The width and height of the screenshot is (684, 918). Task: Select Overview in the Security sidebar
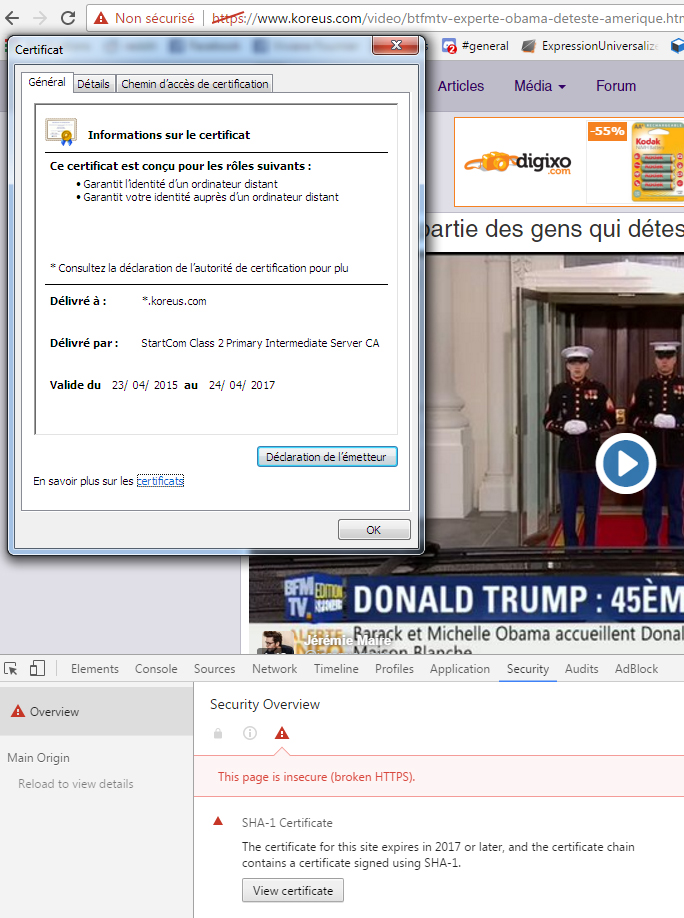pyautogui.click(x=54, y=712)
